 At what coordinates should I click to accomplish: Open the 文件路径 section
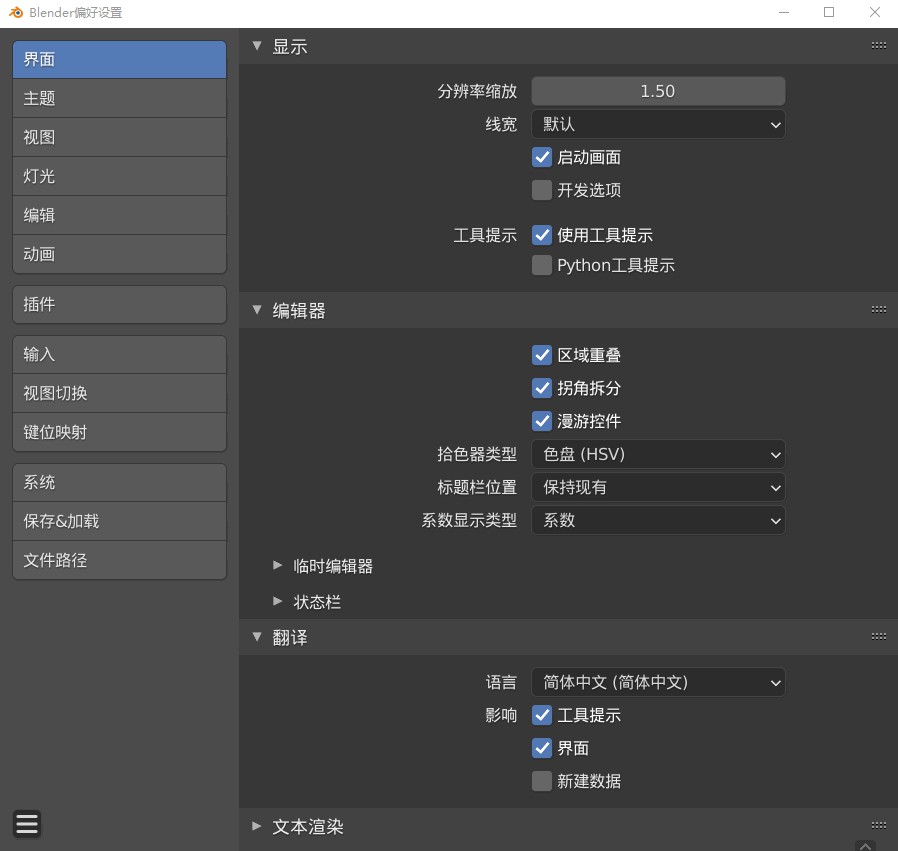(120, 561)
